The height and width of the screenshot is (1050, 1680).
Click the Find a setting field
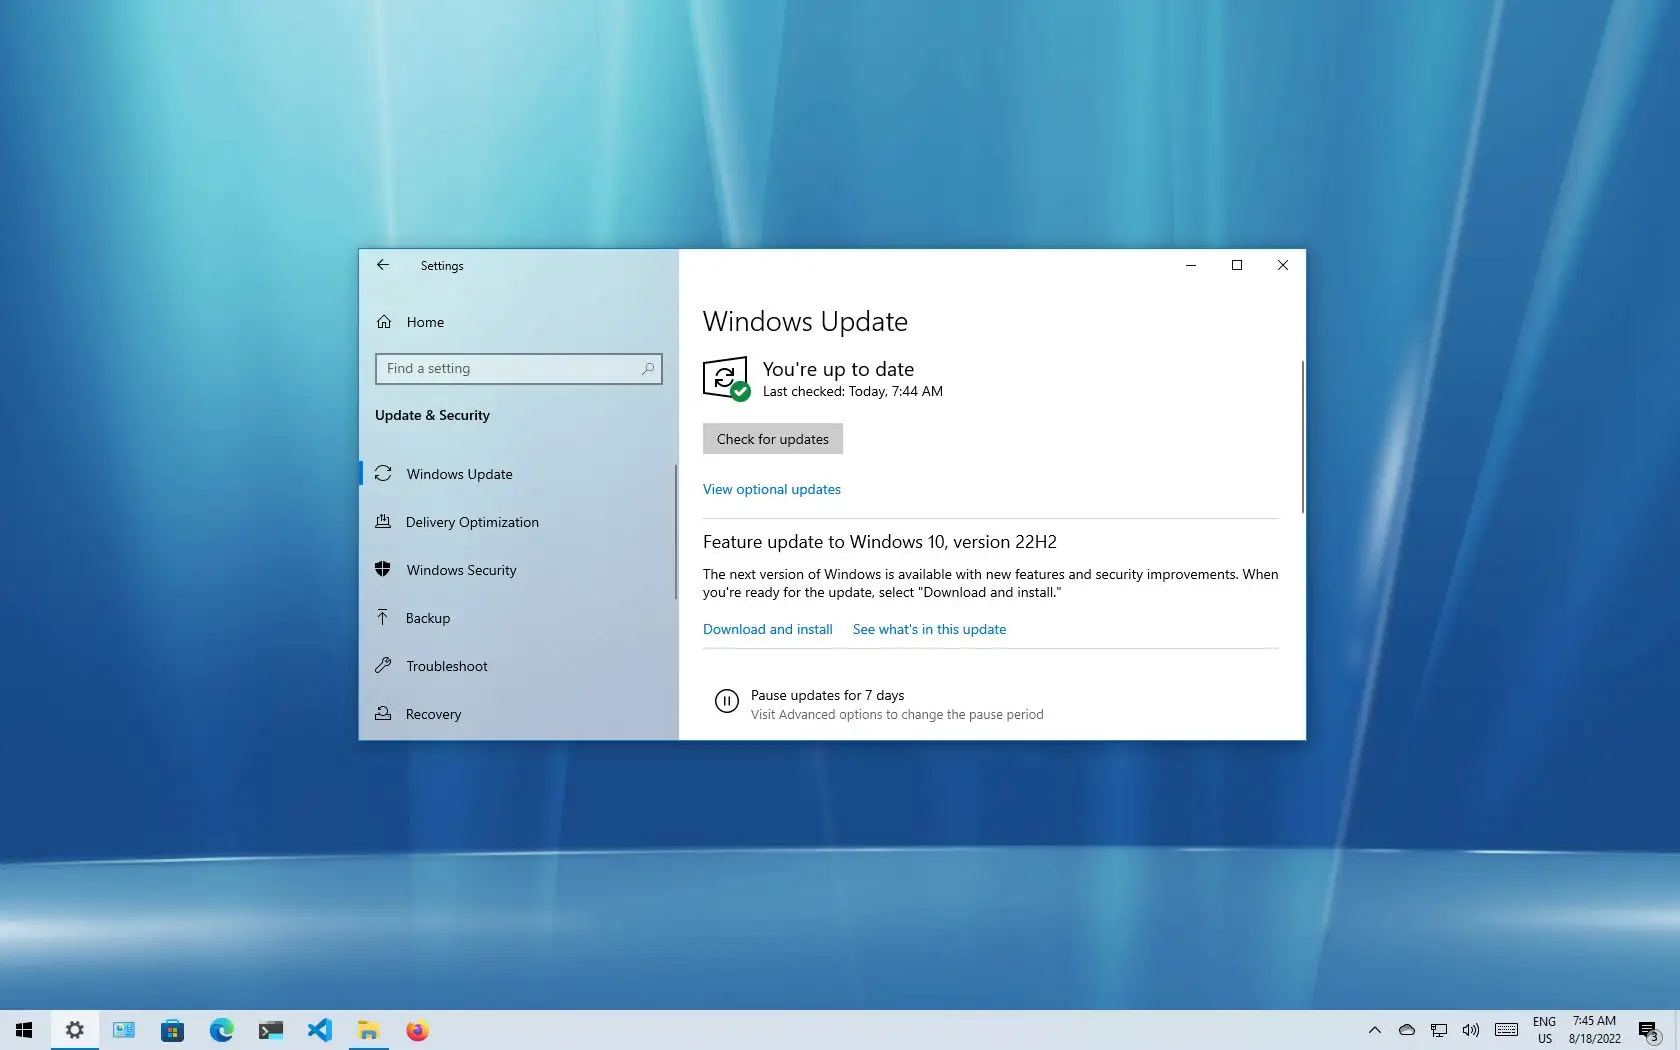tap(518, 369)
